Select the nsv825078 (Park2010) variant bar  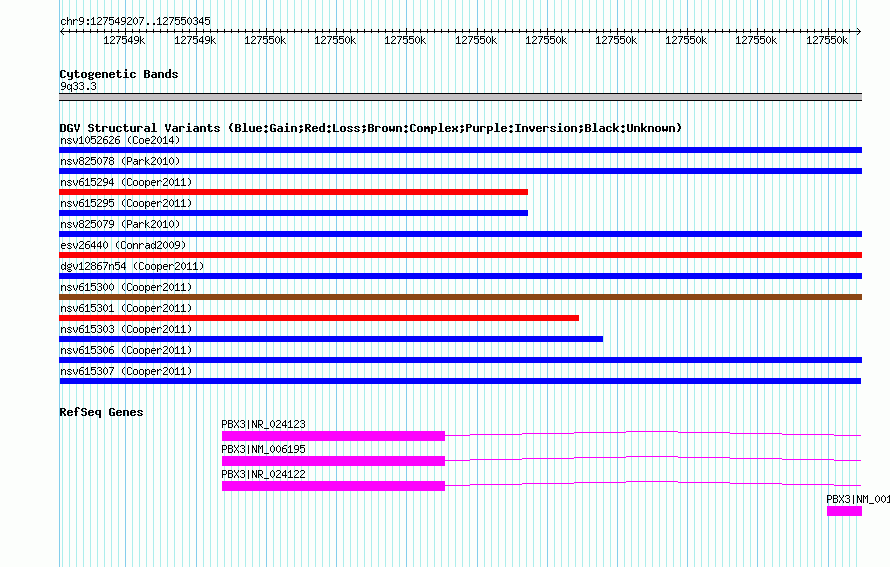pyautogui.click(x=460, y=171)
